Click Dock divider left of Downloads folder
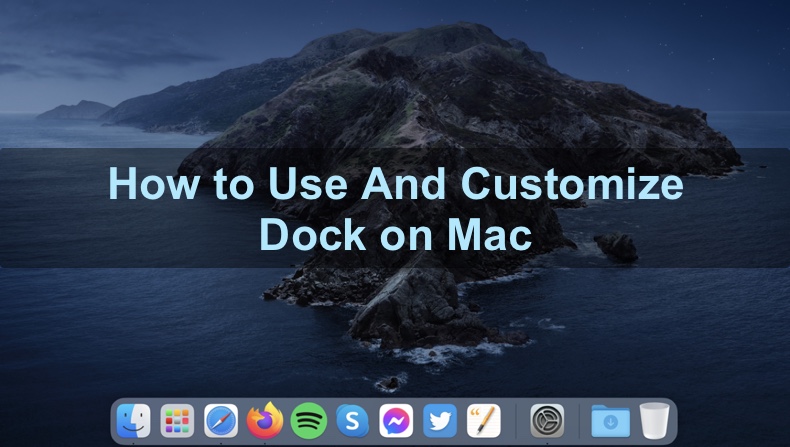 [579, 421]
